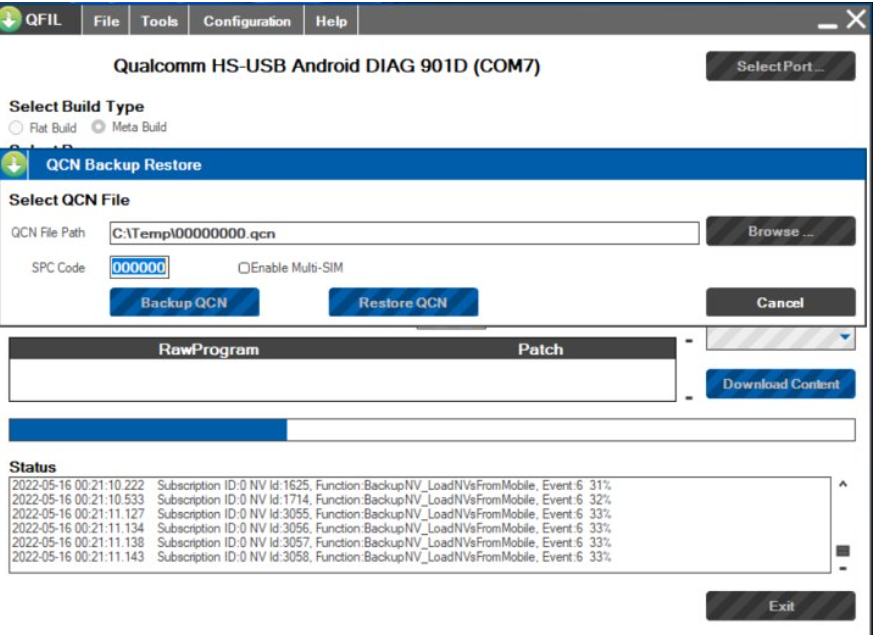The image size is (874, 638).
Task: Select the log line for NV Id:1714
Action: point(312,500)
